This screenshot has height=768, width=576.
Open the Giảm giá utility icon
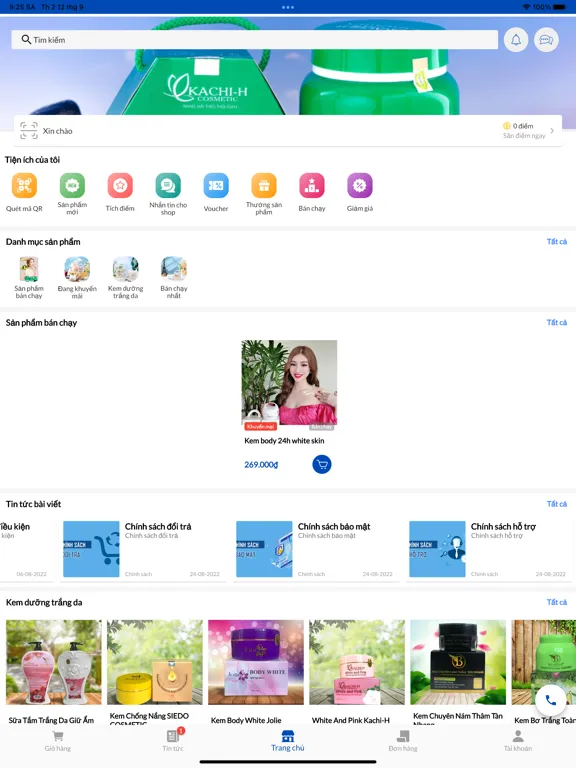(360, 186)
